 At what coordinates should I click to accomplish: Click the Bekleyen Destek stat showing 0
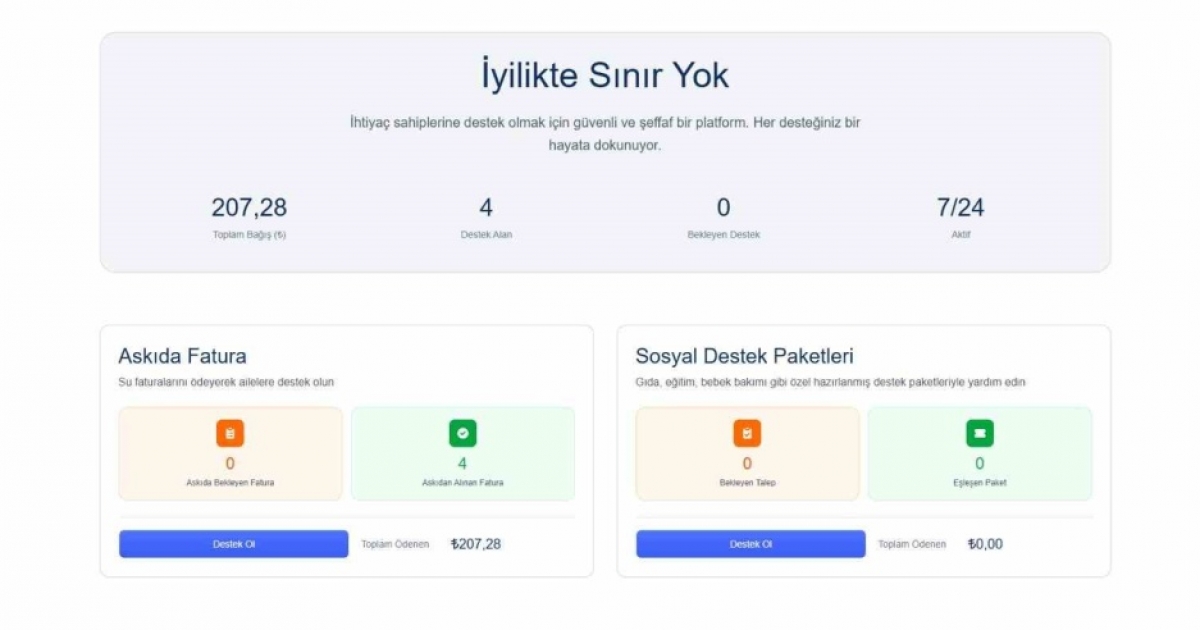coord(723,208)
